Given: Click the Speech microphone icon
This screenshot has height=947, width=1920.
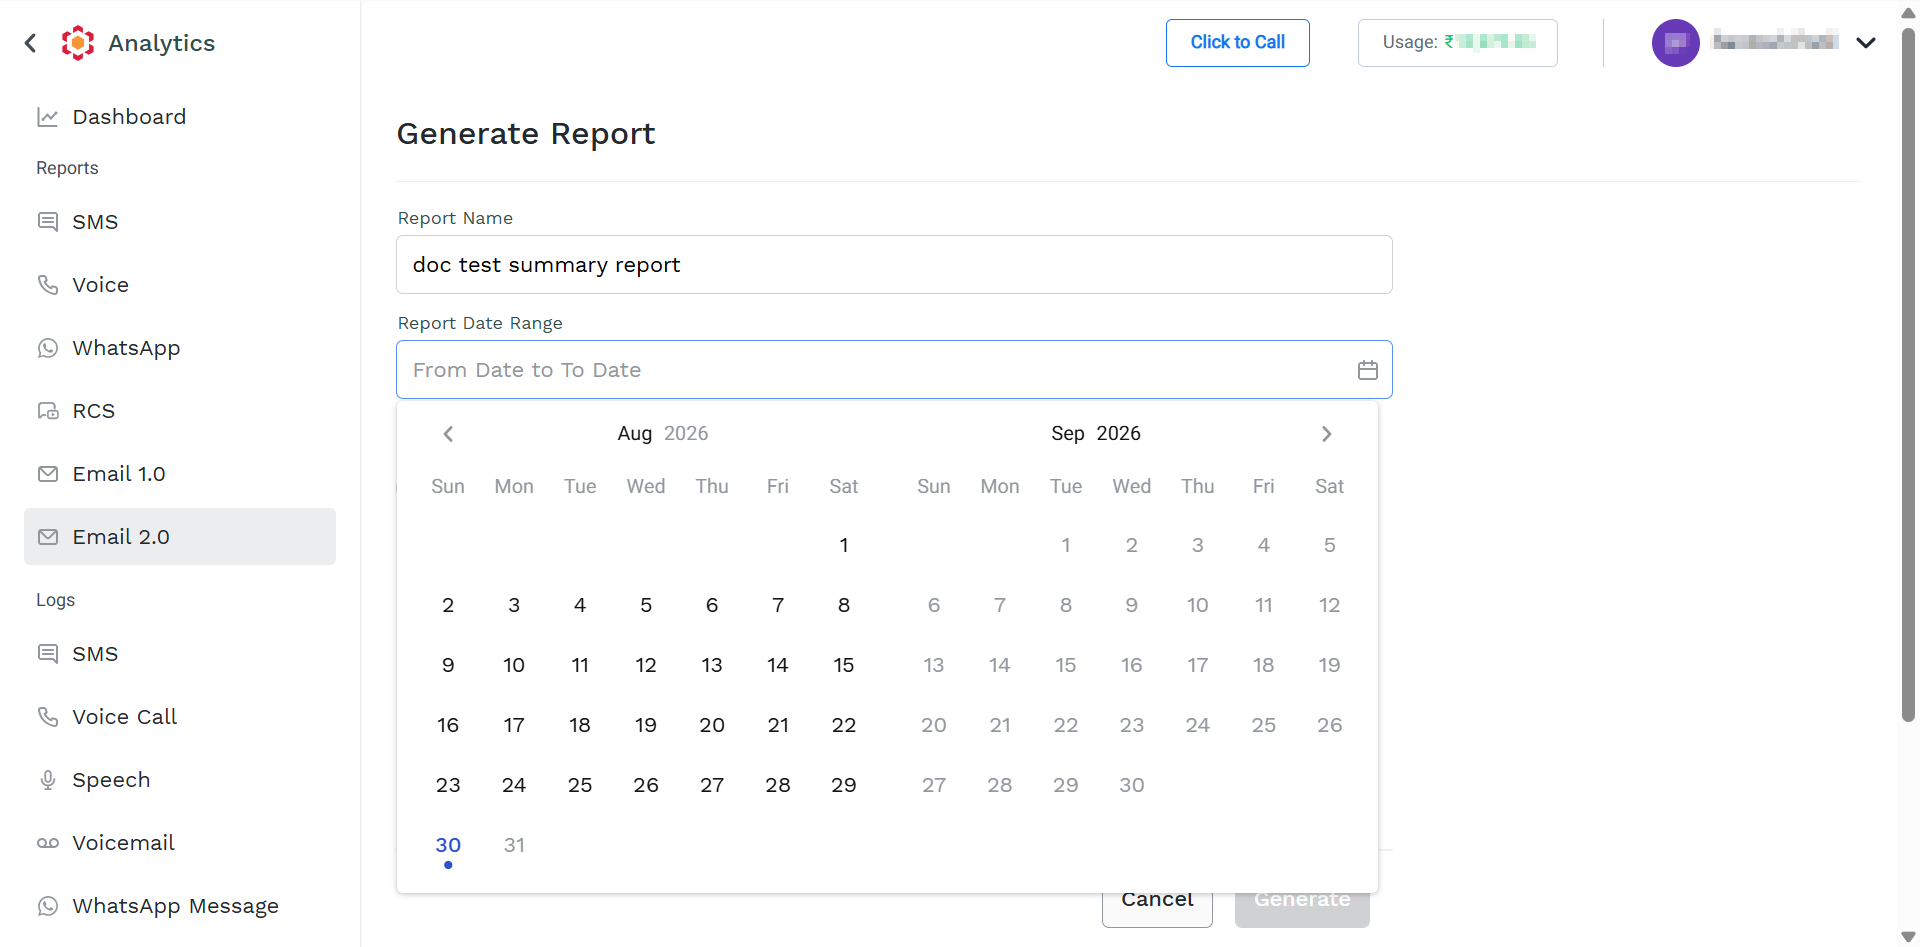Looking at the screenshot, I should click(48, 780).
